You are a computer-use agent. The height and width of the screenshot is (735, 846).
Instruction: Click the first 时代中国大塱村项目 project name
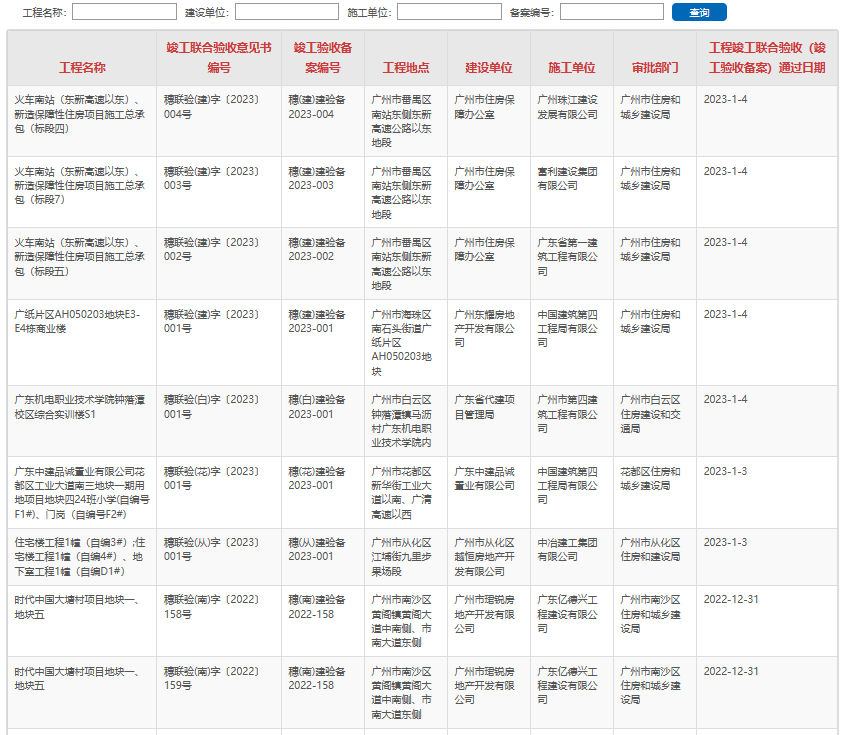pos(78,600)
